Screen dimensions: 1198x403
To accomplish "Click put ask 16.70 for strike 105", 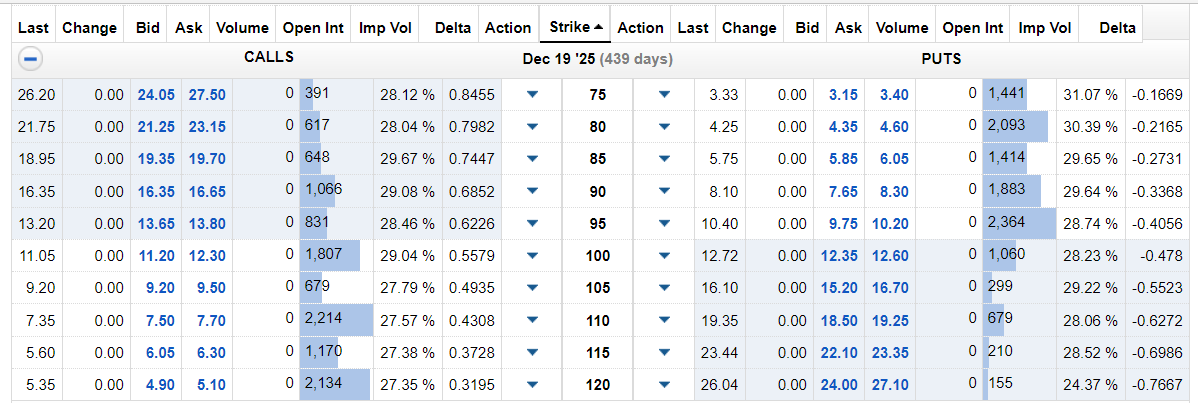I will [891, 288].
